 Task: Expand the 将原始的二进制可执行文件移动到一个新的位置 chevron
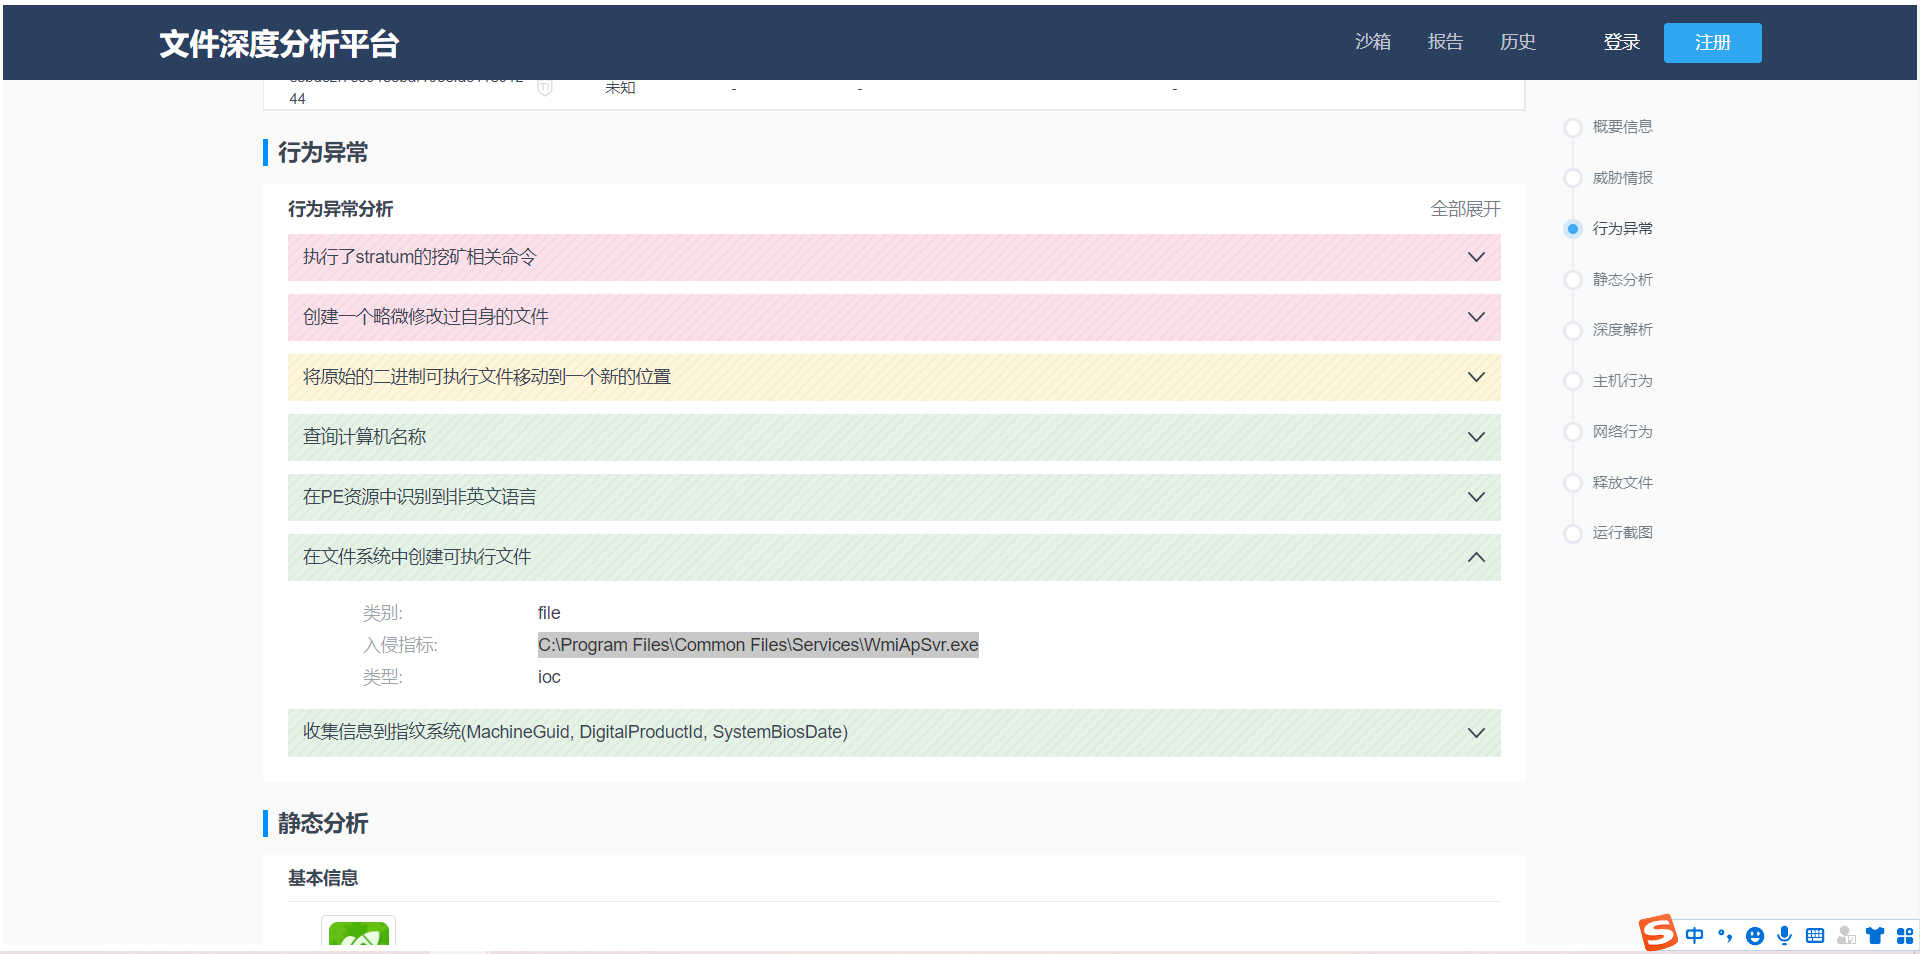point(1476,377)
